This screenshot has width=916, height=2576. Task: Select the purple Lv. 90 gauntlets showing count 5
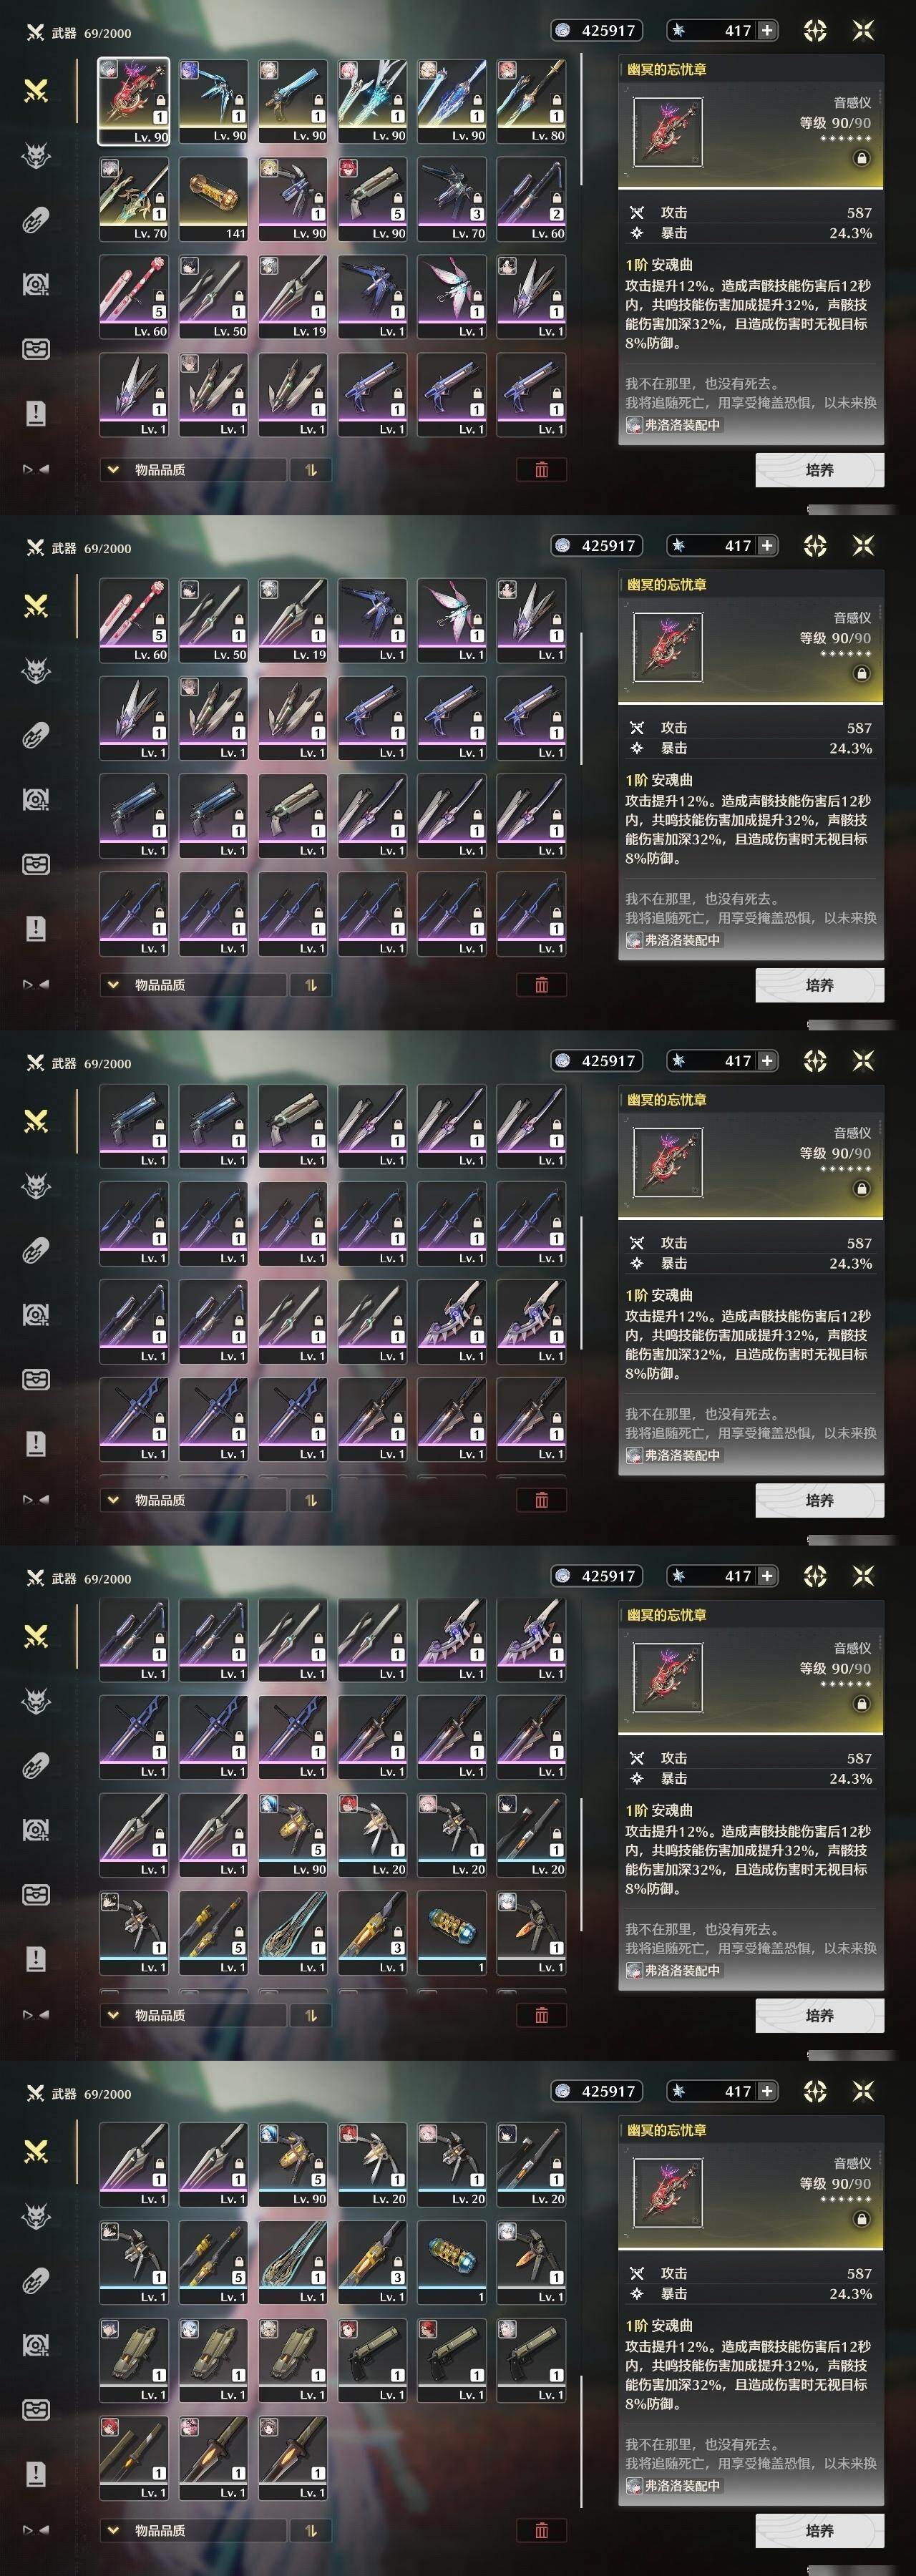tap(372, 198)
